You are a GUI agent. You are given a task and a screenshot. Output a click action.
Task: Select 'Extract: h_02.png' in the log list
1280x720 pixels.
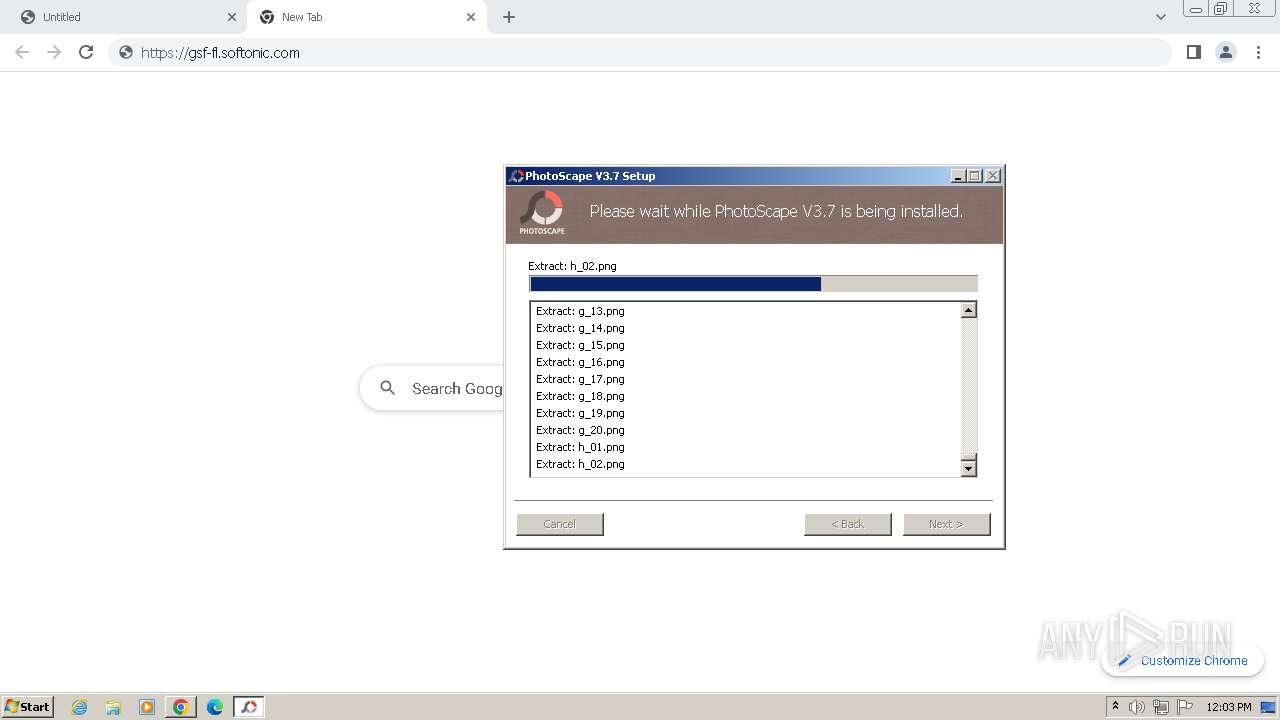point(580,464)
